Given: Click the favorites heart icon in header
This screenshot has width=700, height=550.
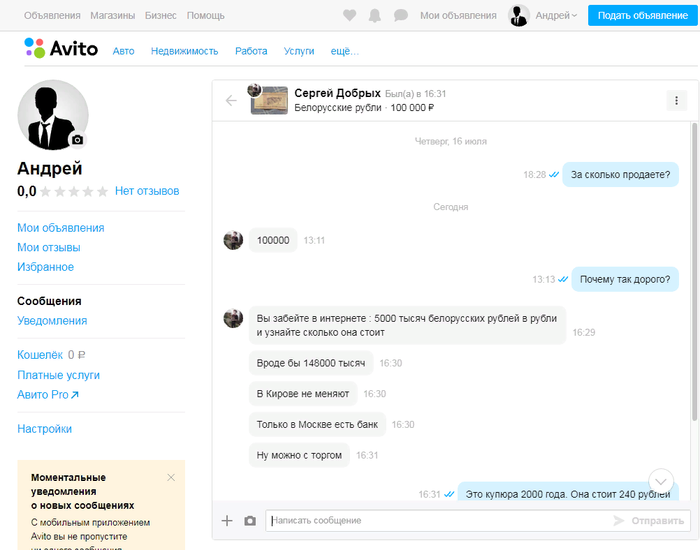Looking at the screenshot, I should (349, 16).
